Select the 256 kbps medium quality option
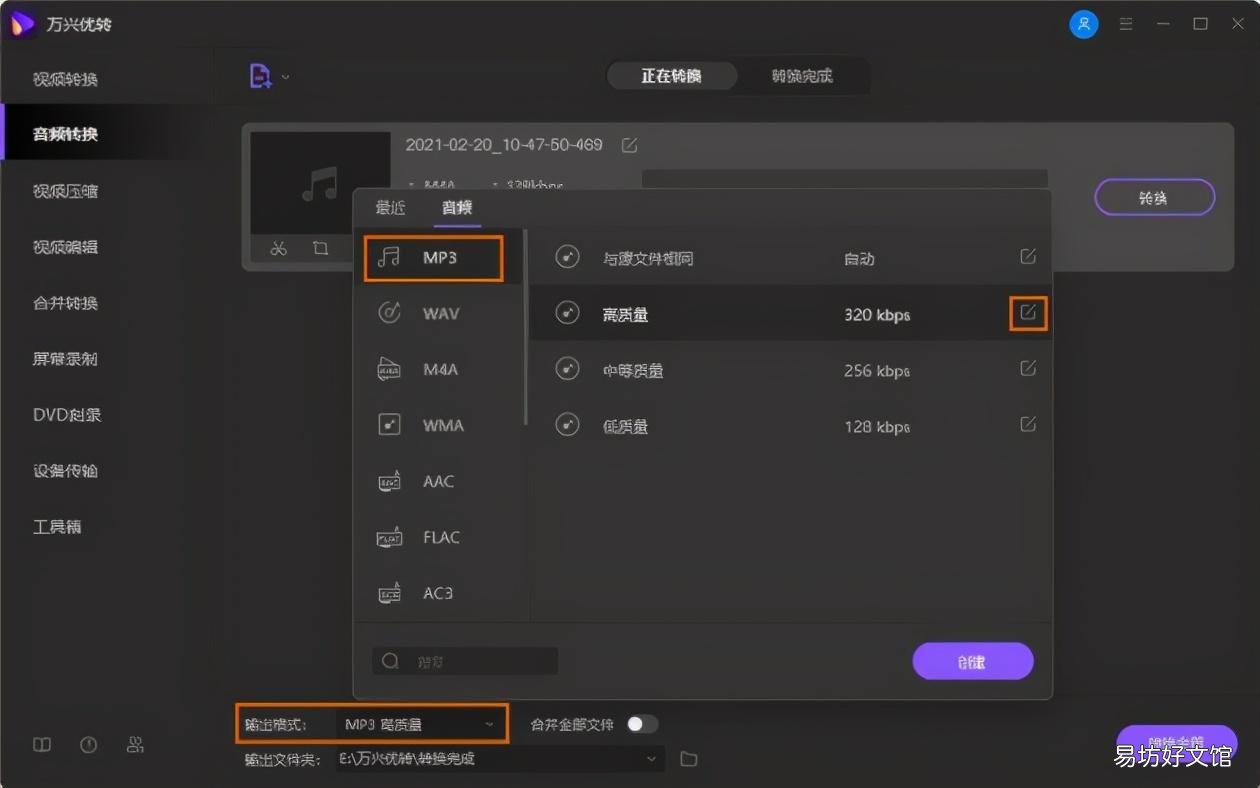The height and width of the screenshot is (788, 1260). tap(790, 370)
